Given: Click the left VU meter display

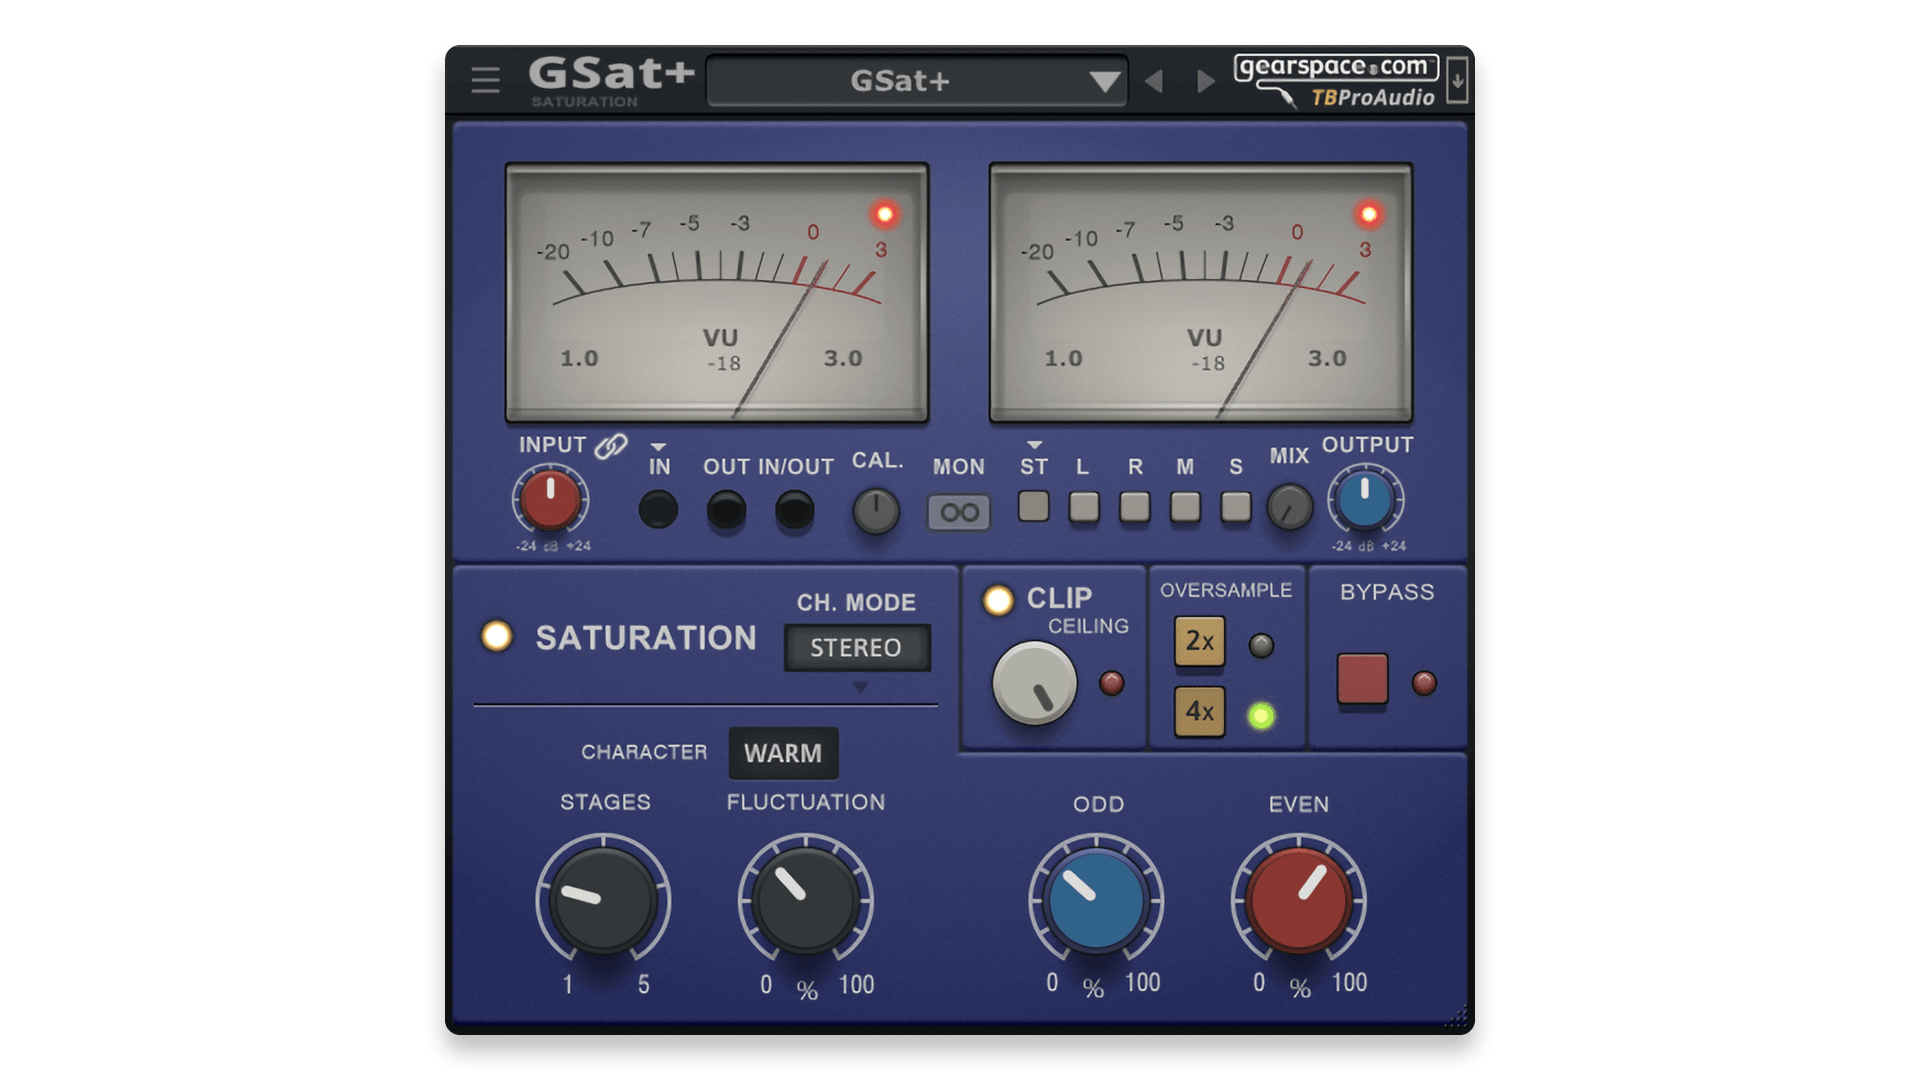Looking at the screenshot, I should pyautogui.click(x=717, y=292).
